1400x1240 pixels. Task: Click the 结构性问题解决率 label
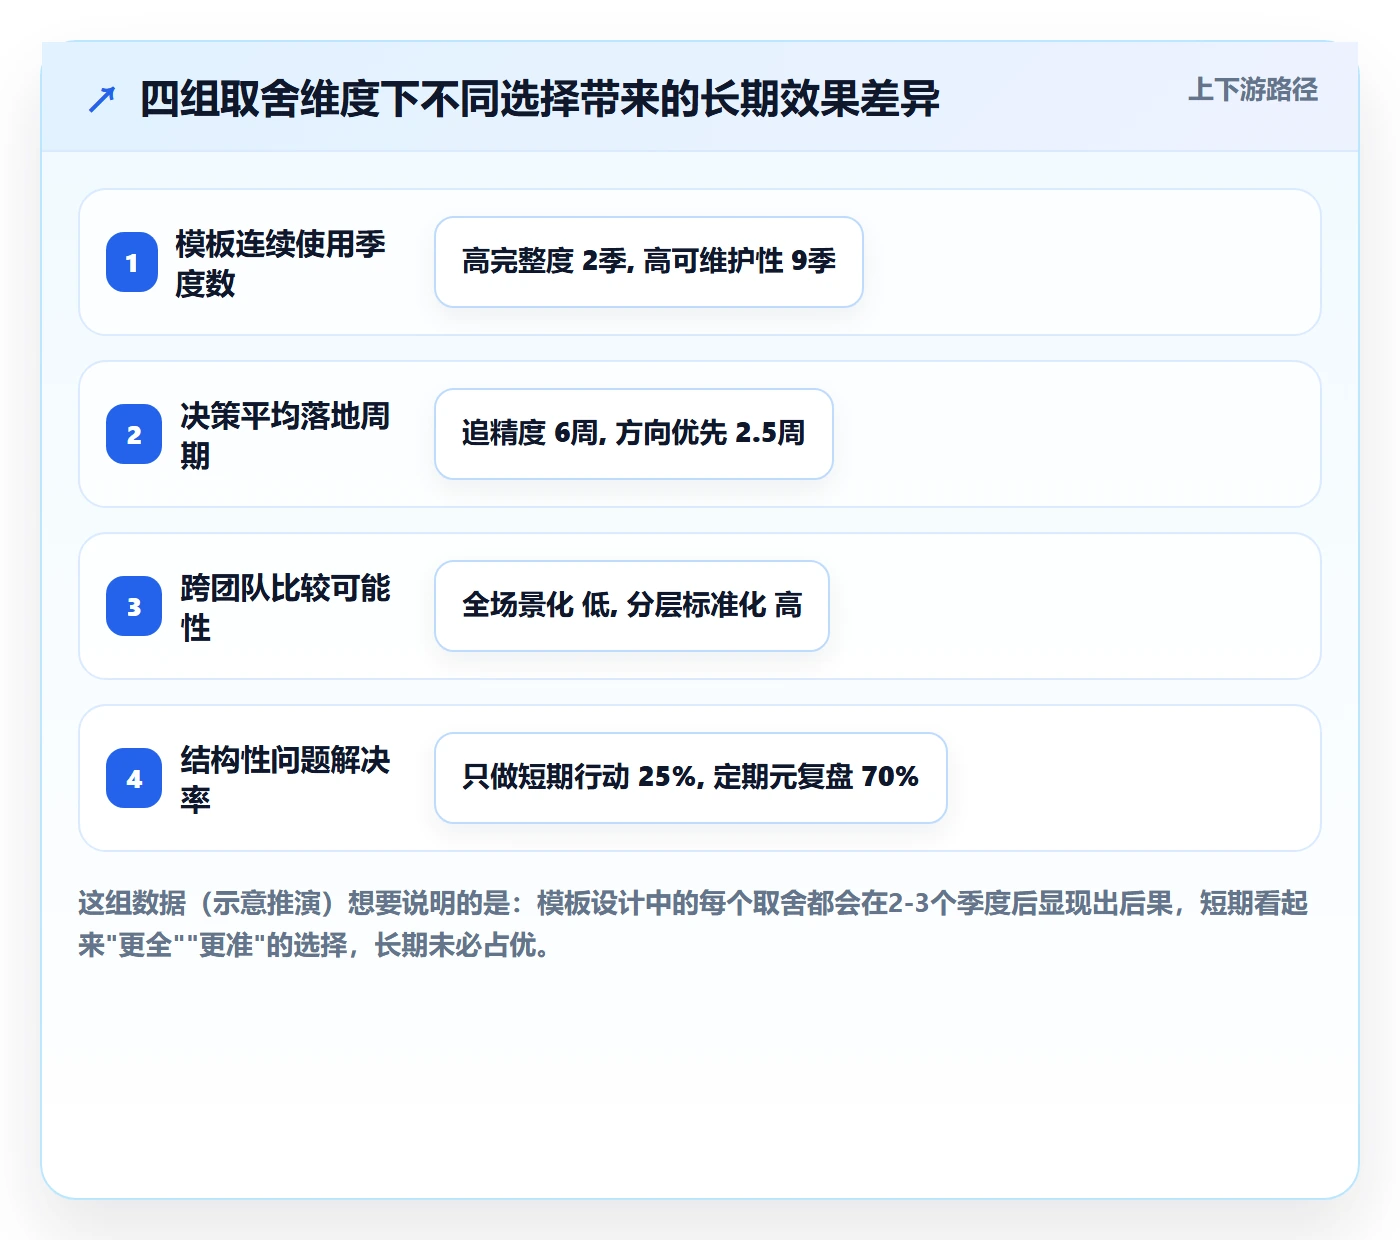tap(286, 779)
